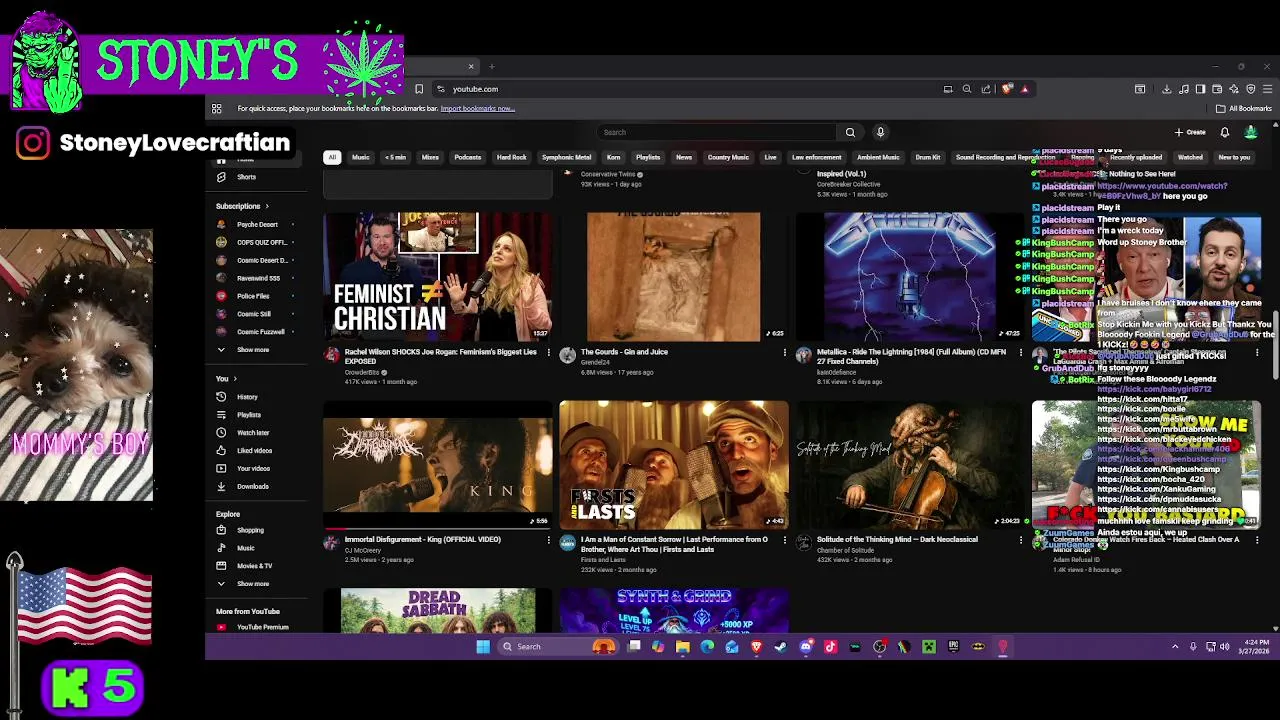Open the YouTube account avatar menu
The height and width of the screenshot is (720, 1280).
[1250, 132]
